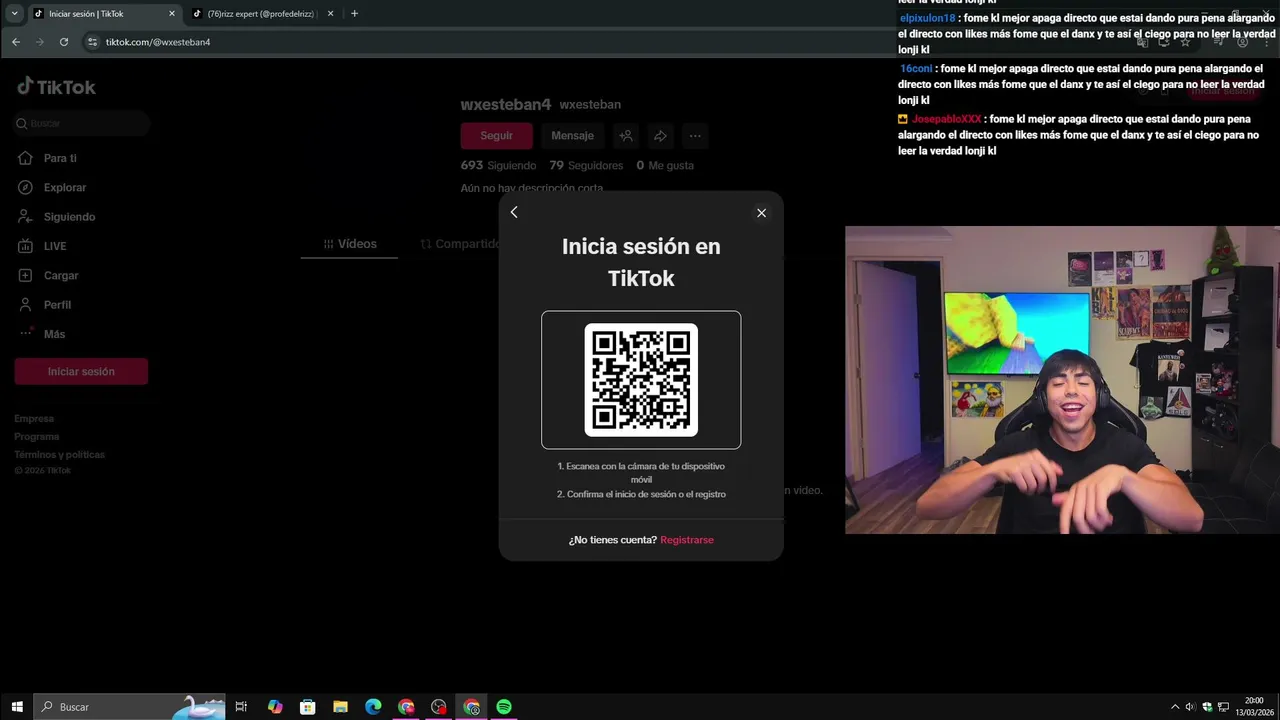Open Términos y políticas footer link
This screenshot has height=720, width=1280.
click(x=59, y=455)
